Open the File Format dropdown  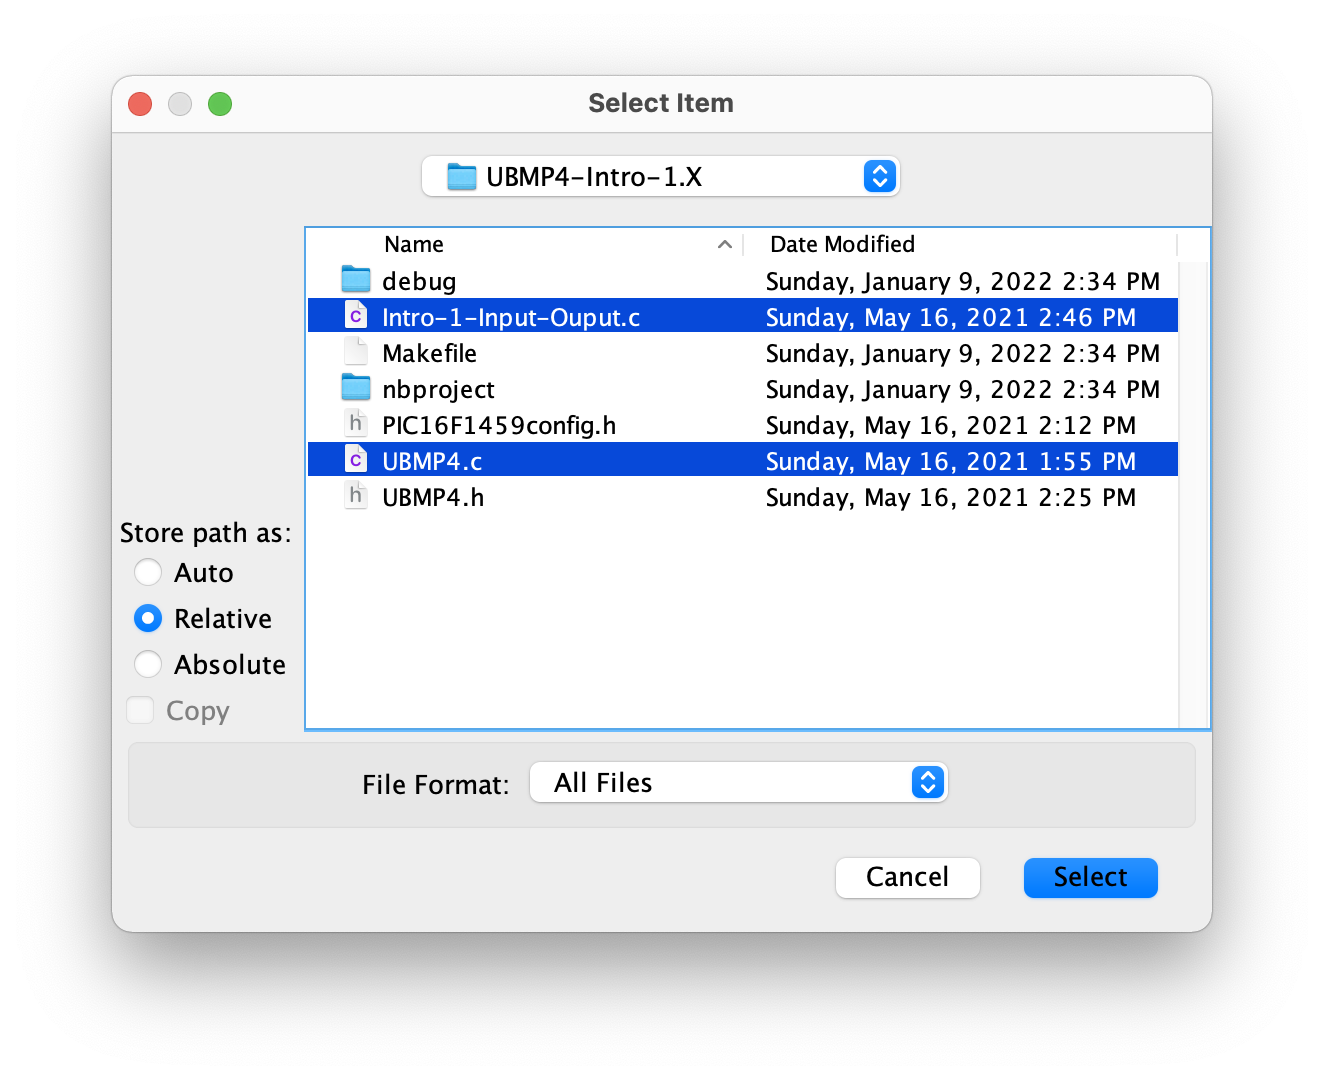[x=926, y=782]
